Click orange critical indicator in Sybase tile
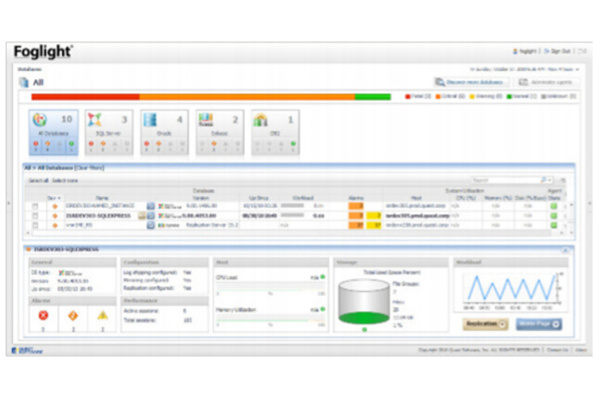Image resolution: width=600 pixels, height=400 pixels. click(x=214, y=144)
